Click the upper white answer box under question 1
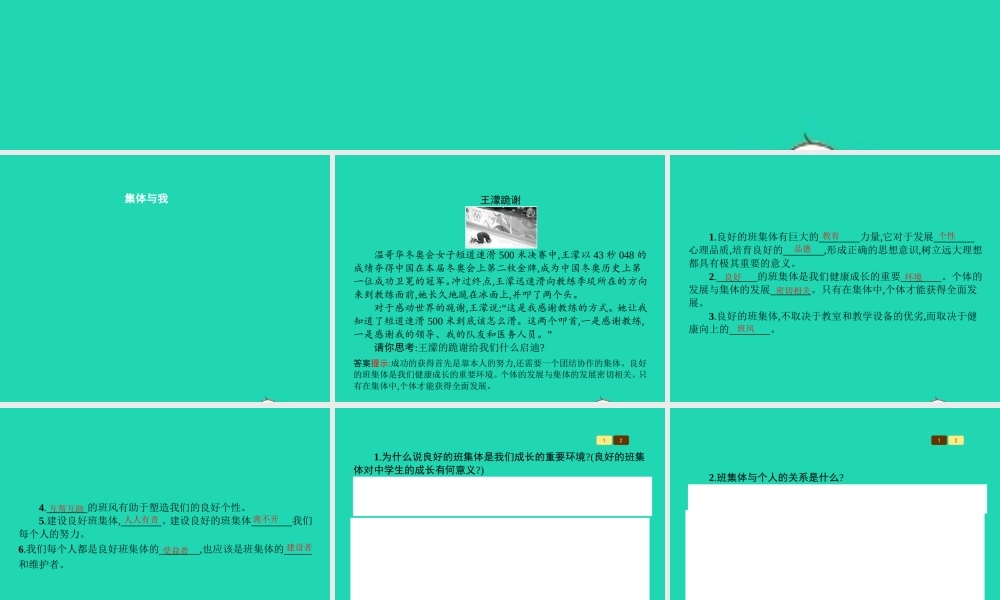 pyautogui.click(x=503, y=495)
